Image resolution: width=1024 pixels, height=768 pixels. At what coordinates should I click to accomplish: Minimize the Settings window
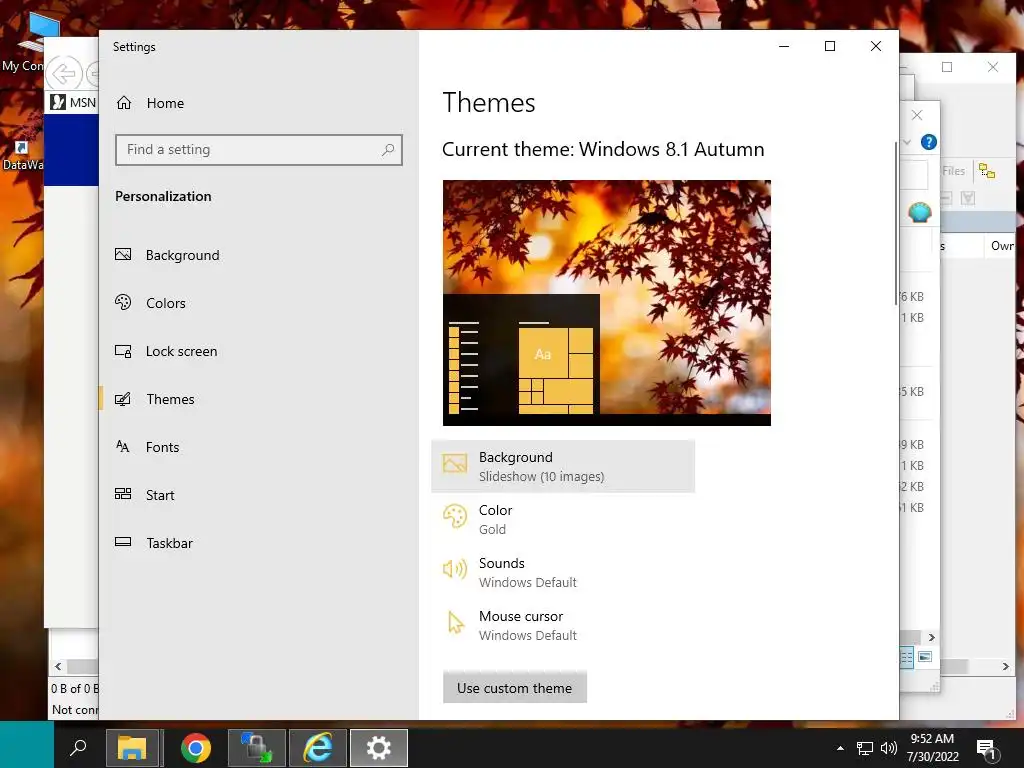coord(784,46)
